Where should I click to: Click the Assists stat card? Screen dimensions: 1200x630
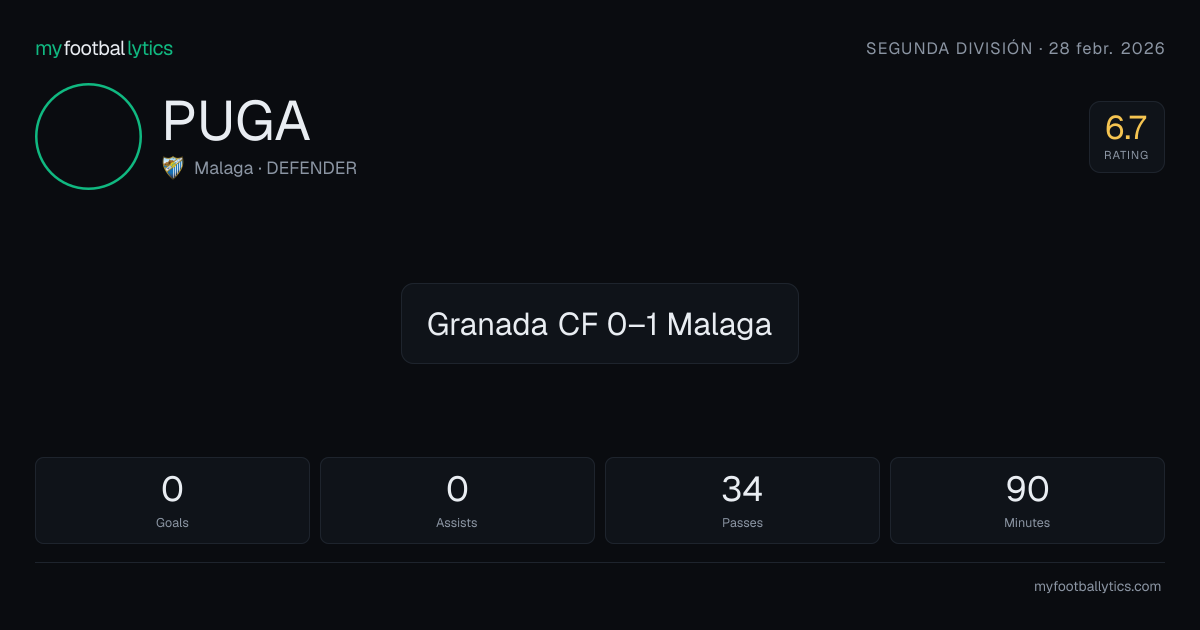457,500
